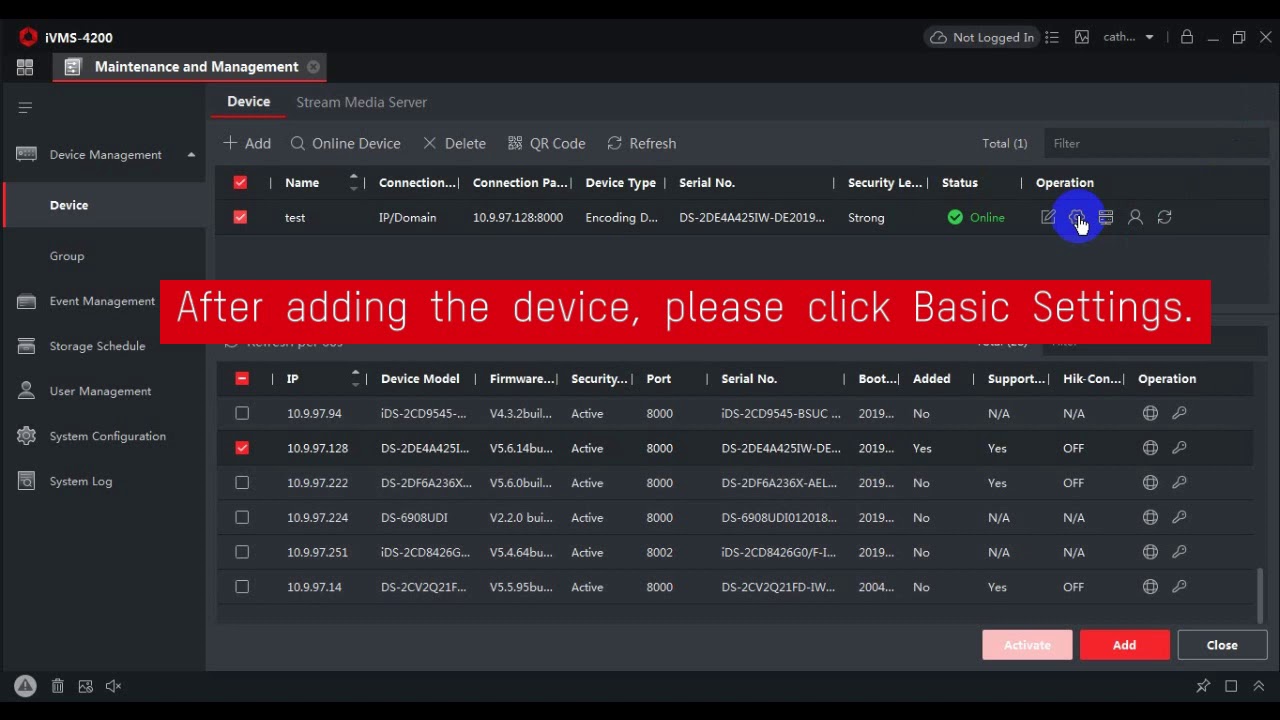Screen dimensions: 1280x720
Task: Check the 10.9.97.224 device checkbox
Action: coord(242,517)
